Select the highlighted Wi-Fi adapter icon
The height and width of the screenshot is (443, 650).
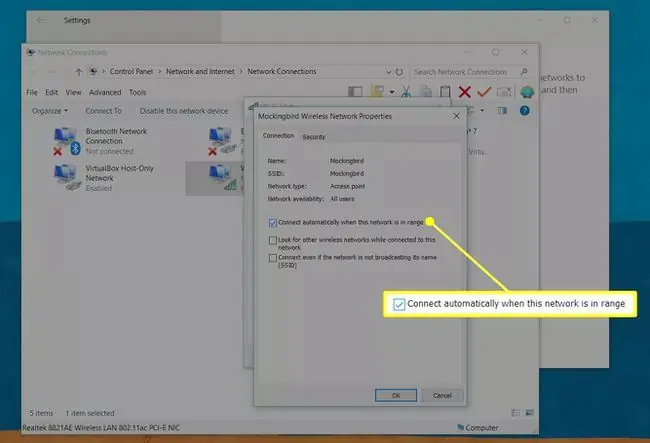223,178
